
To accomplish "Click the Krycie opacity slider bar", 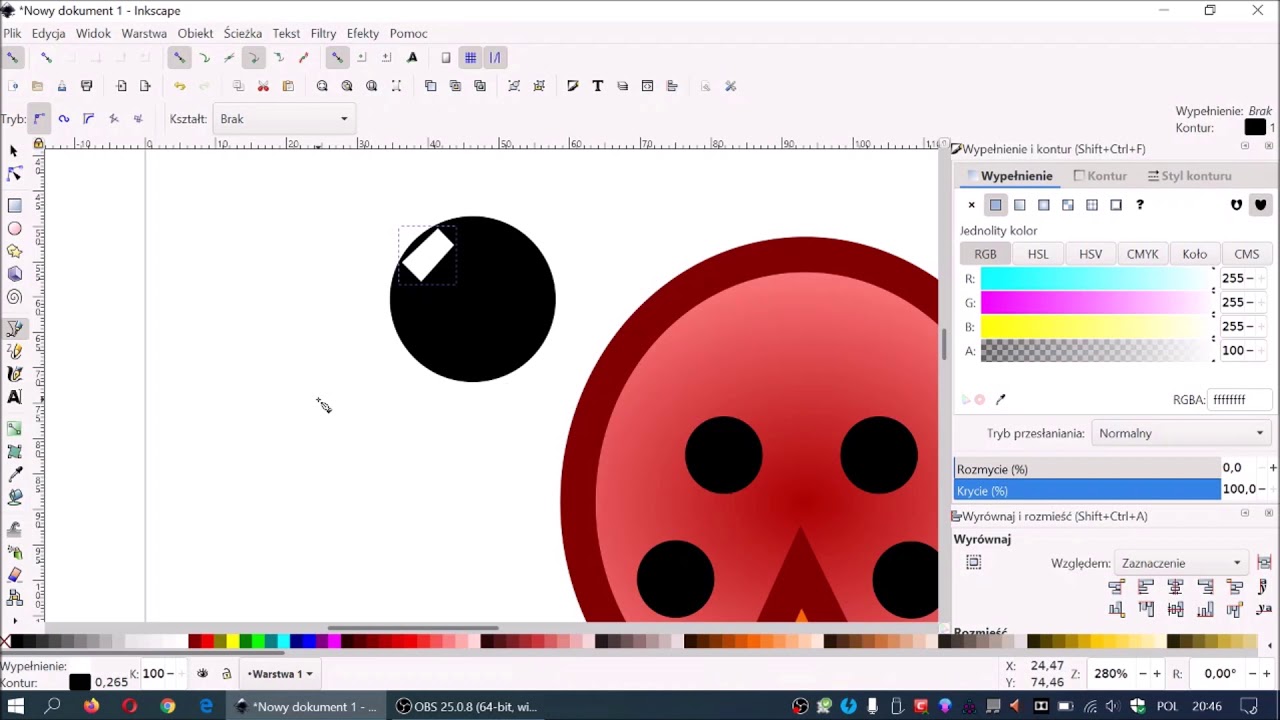I will tap(1087, 490).
